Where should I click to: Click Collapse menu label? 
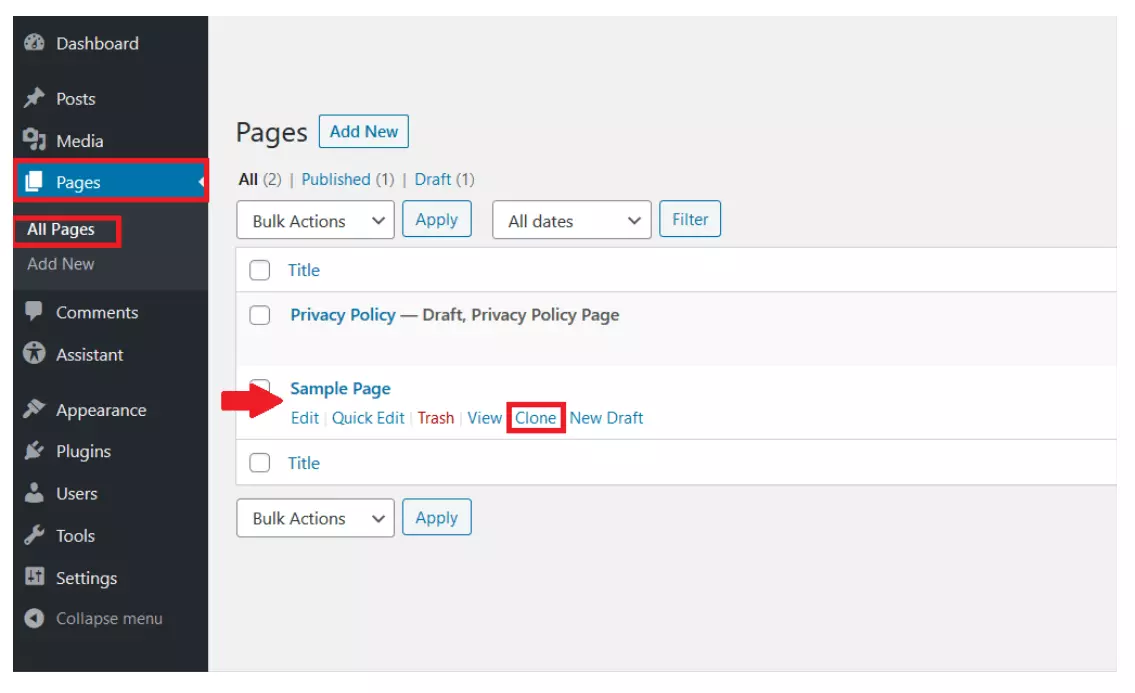[x=109, y=618]
